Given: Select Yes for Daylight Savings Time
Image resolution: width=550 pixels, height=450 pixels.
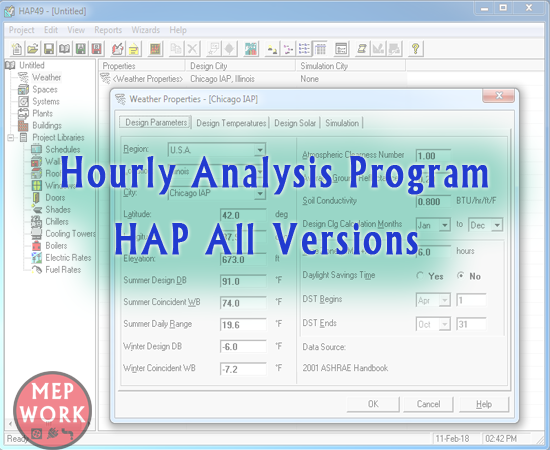Looking at the screenshot, I should [420, 275].
